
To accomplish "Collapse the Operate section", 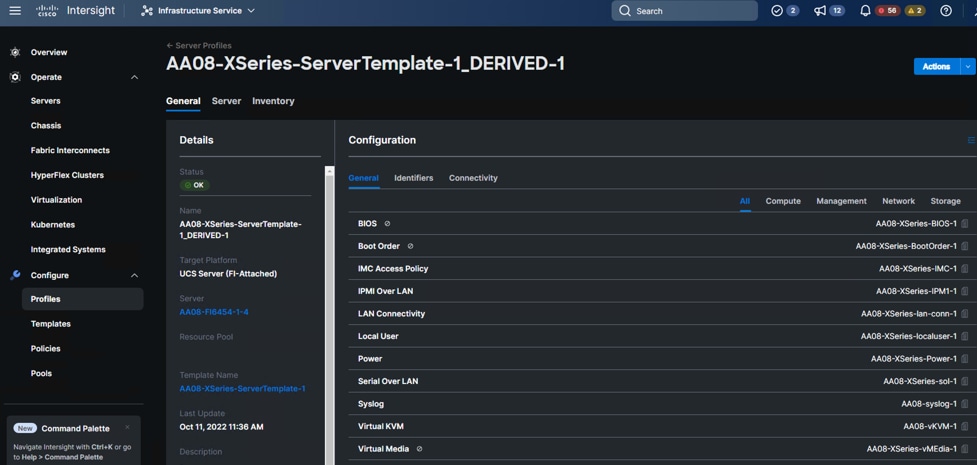I will click(134, 77).
